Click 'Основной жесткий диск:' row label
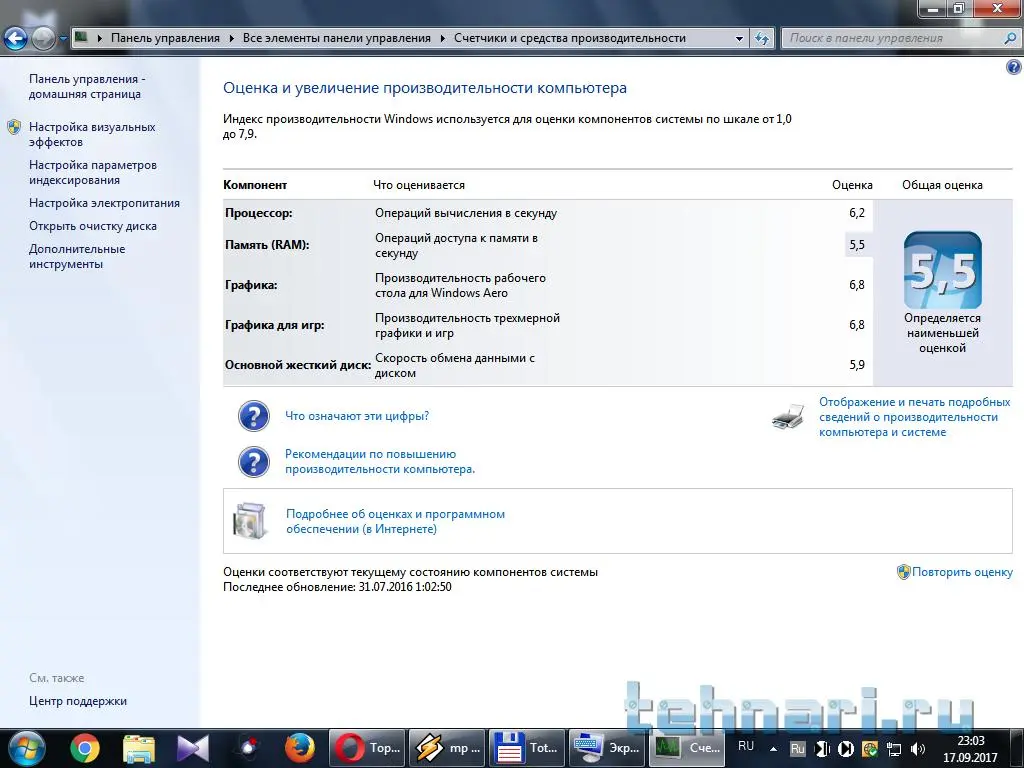 pos(298,364)
